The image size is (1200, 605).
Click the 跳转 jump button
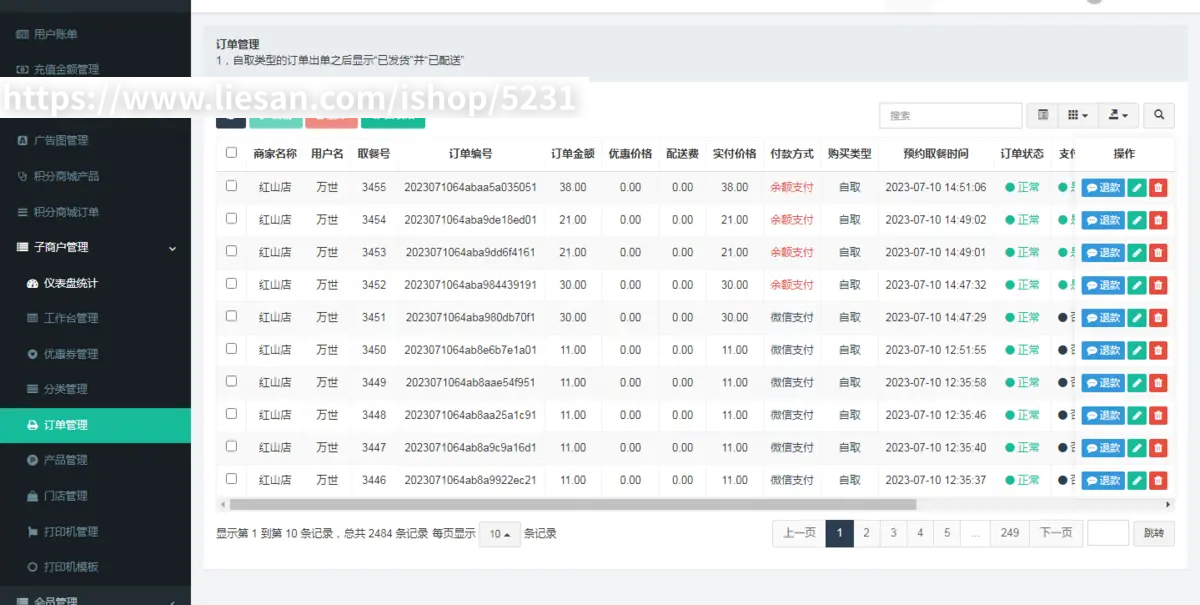[x=1154, y=533]
